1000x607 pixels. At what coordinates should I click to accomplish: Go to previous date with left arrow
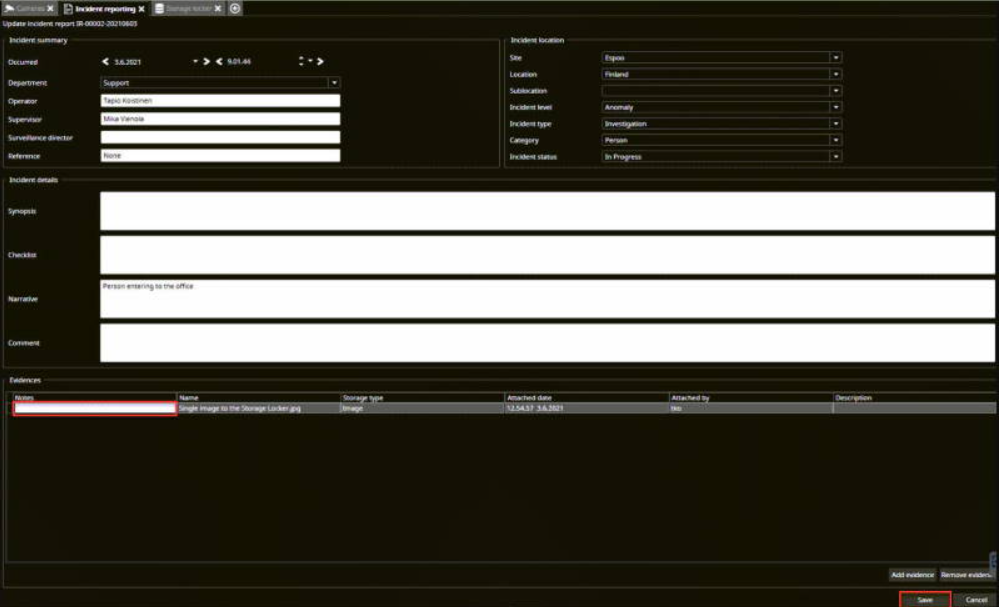106,62
